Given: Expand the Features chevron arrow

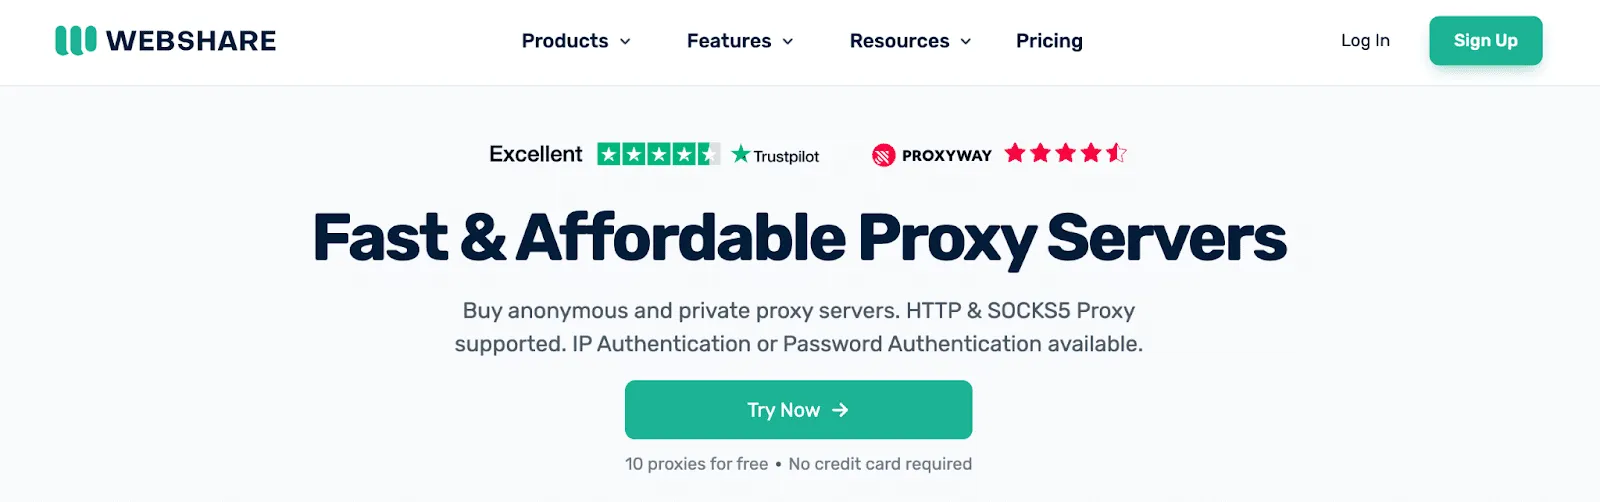Looking at the screenshot, I should pos(788,42).
